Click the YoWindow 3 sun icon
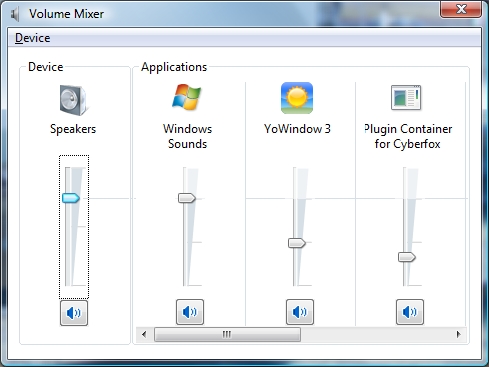489x367 pixels. tap(297, 98)
